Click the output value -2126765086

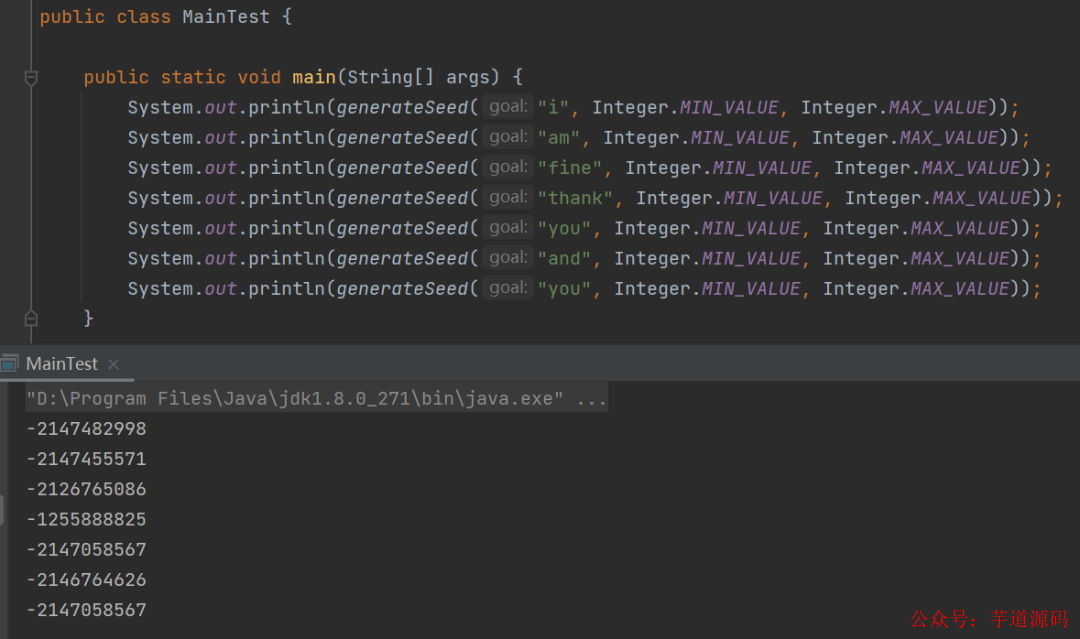point(87,489)
